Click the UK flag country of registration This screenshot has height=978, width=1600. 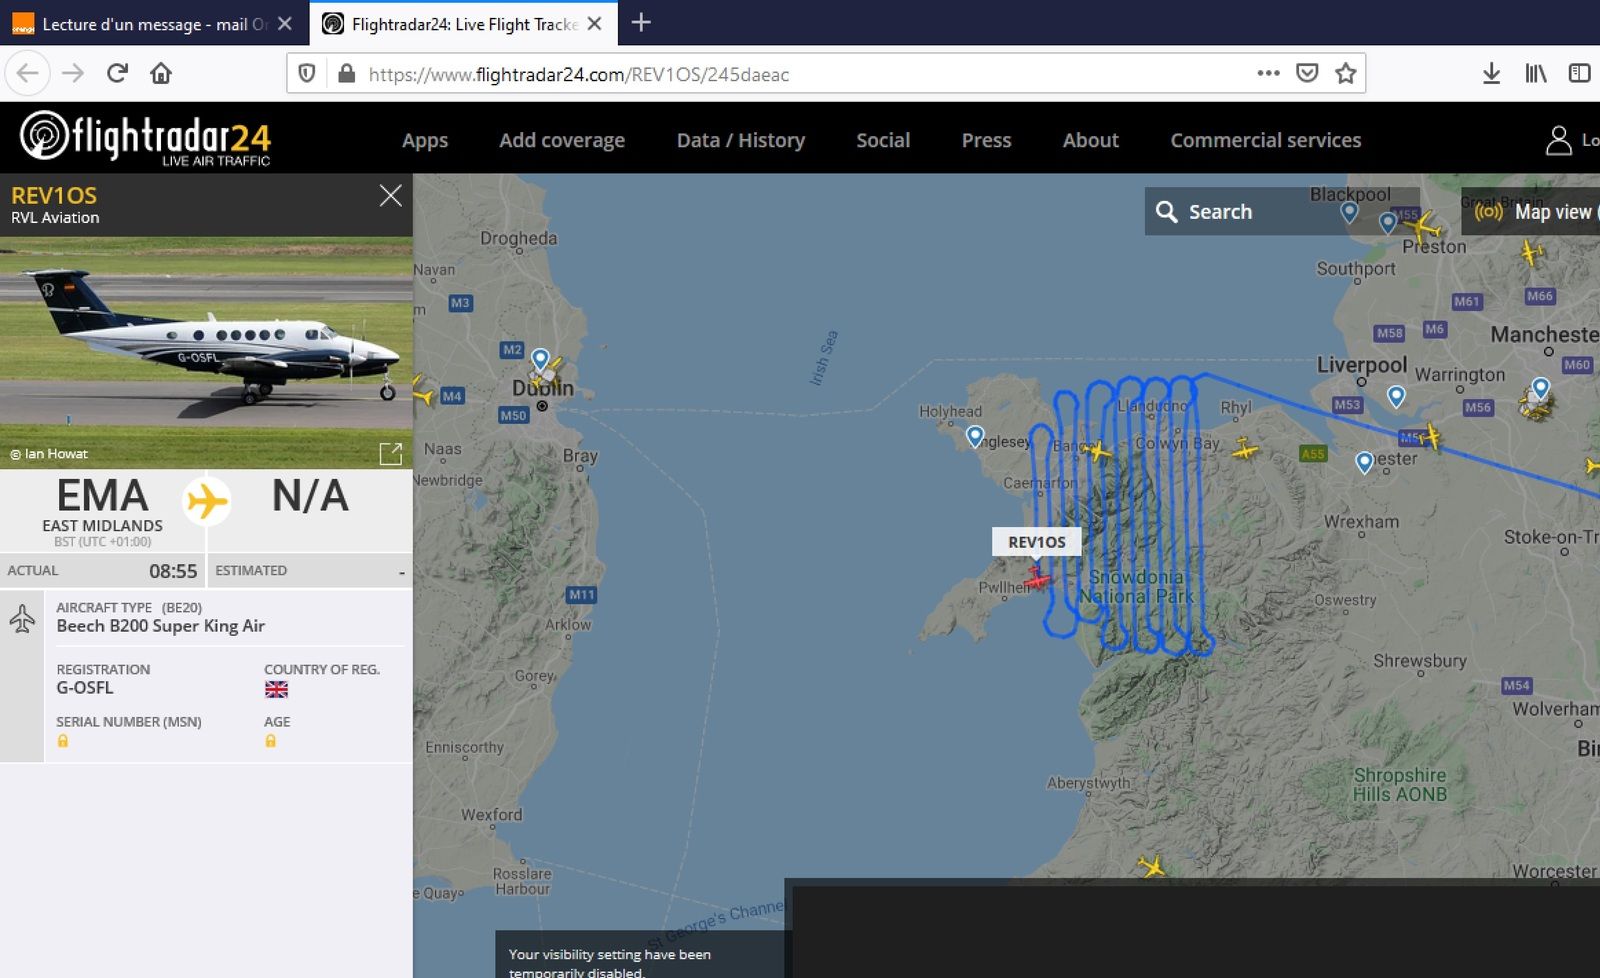pyautogui.click(x=276, y=689)
